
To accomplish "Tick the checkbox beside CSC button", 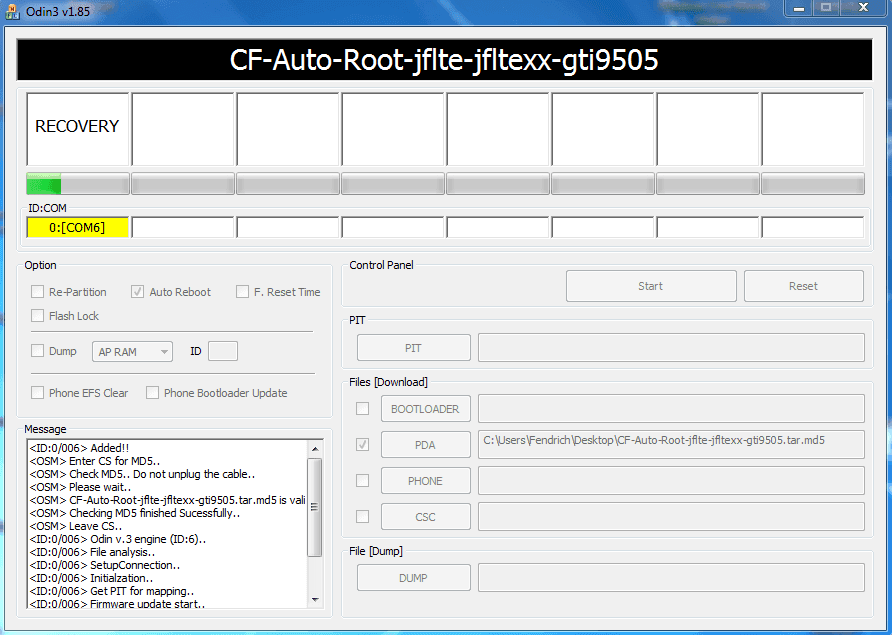I will click(x=362, y=517).
